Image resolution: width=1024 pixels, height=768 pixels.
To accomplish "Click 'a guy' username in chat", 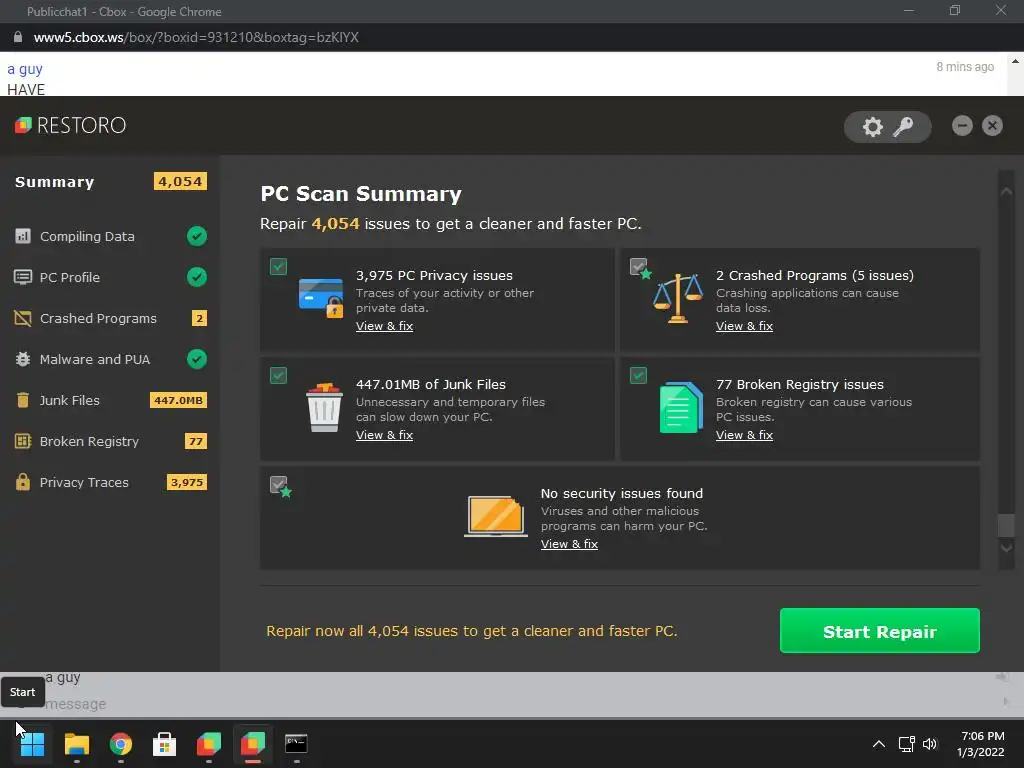I will 25,69.
